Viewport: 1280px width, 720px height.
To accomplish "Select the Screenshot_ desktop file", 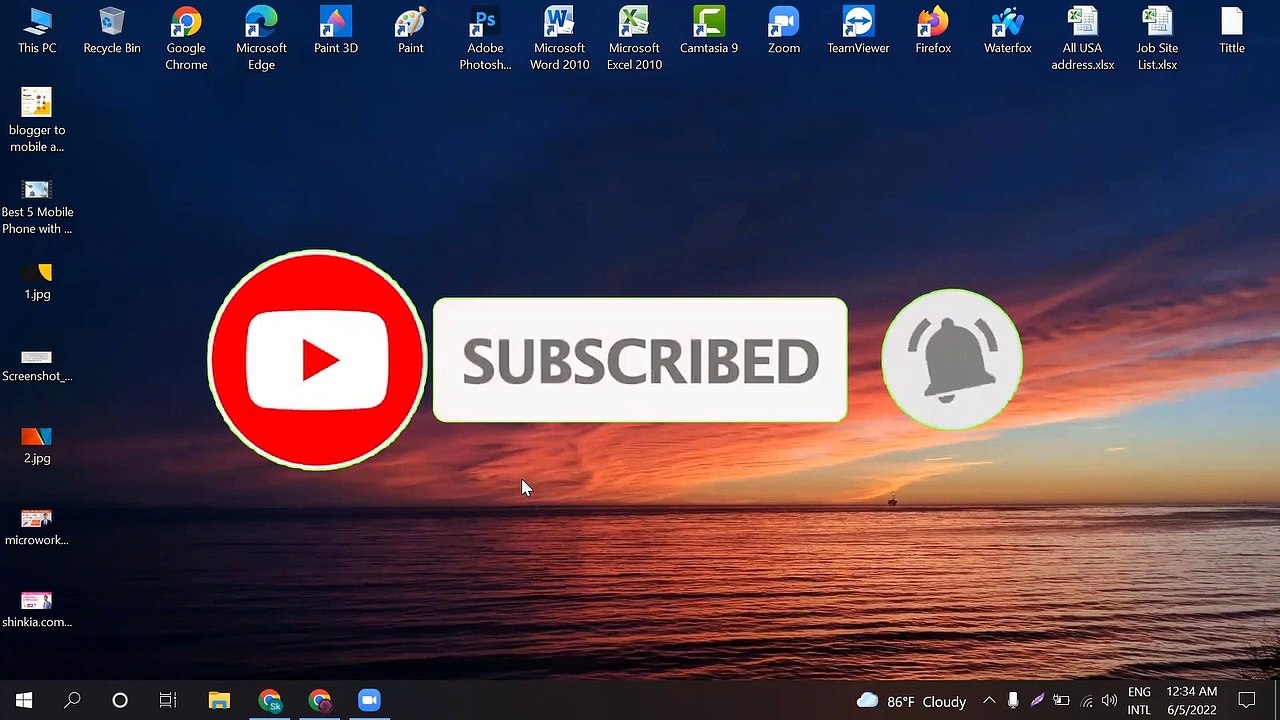I will tap(37, 365).
